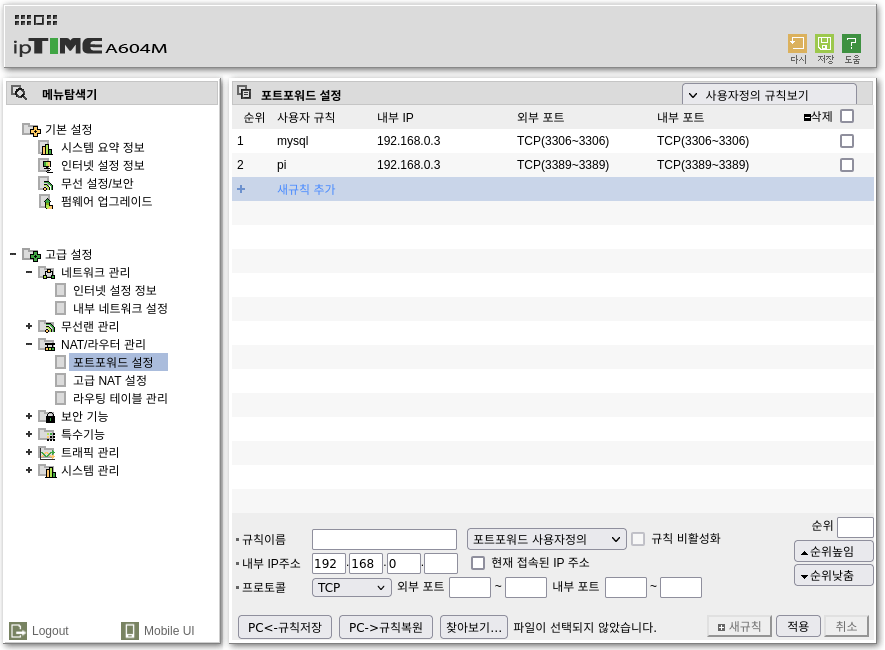Click the 다시 refresh icon in the header
The height and width of the screenshot is (650, 885).
797,44
